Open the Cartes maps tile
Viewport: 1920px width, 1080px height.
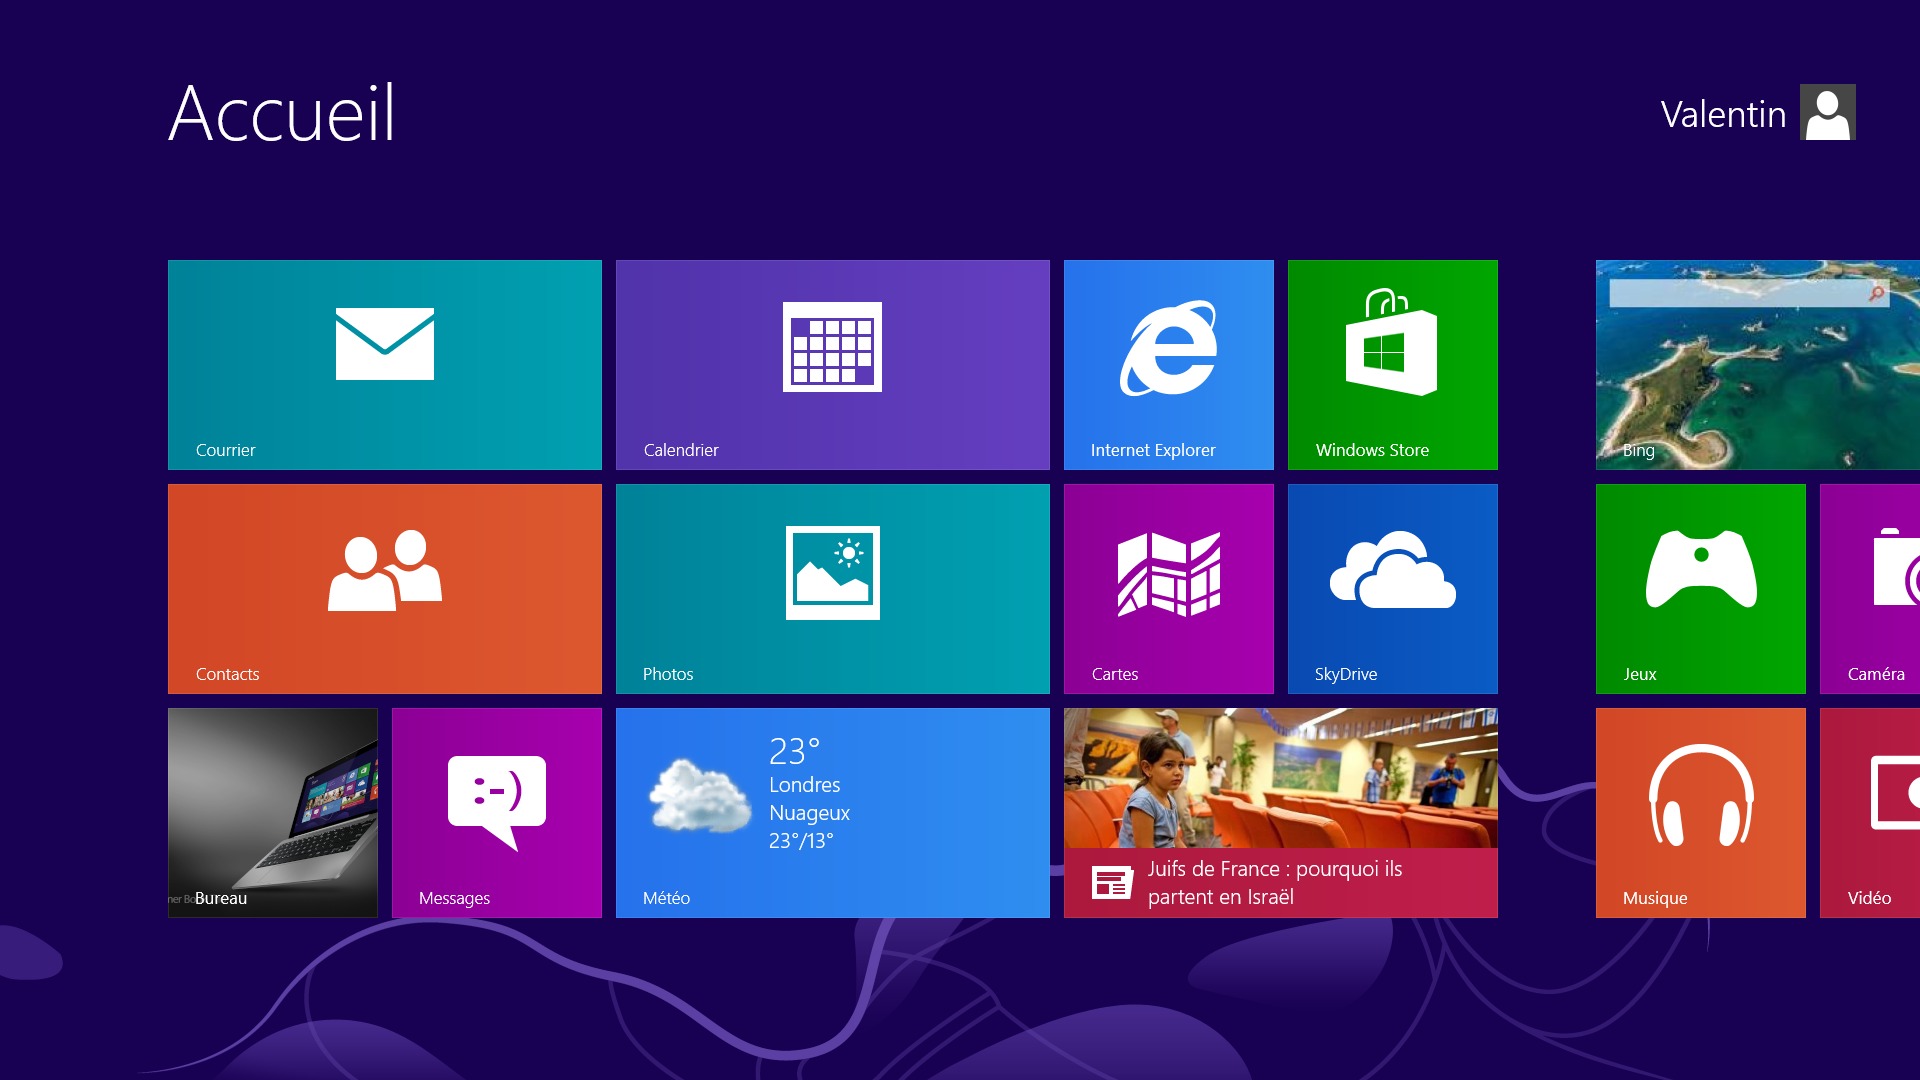(x=1168, y=589)
